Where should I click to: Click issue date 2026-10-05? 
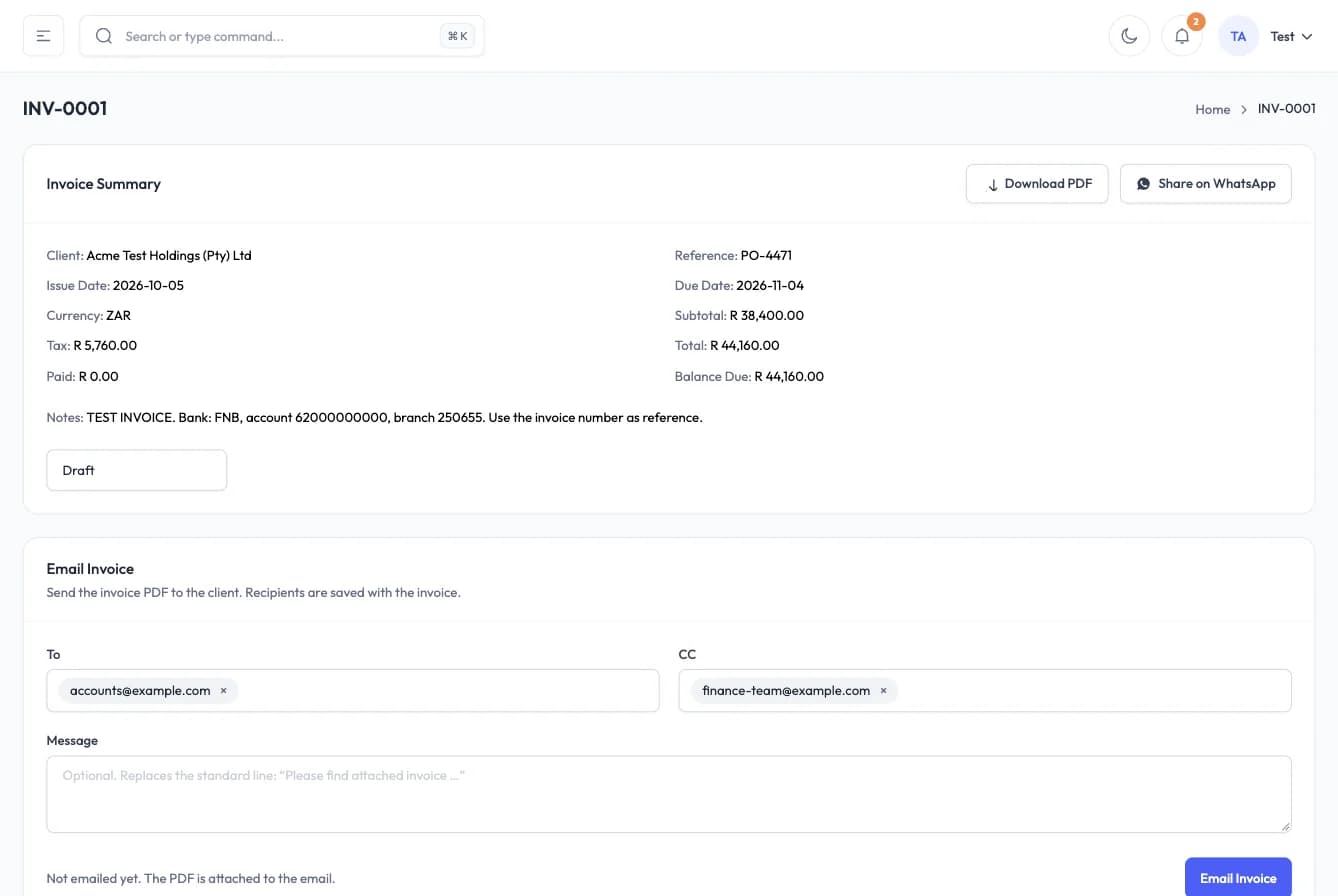(x=148, y=286)
